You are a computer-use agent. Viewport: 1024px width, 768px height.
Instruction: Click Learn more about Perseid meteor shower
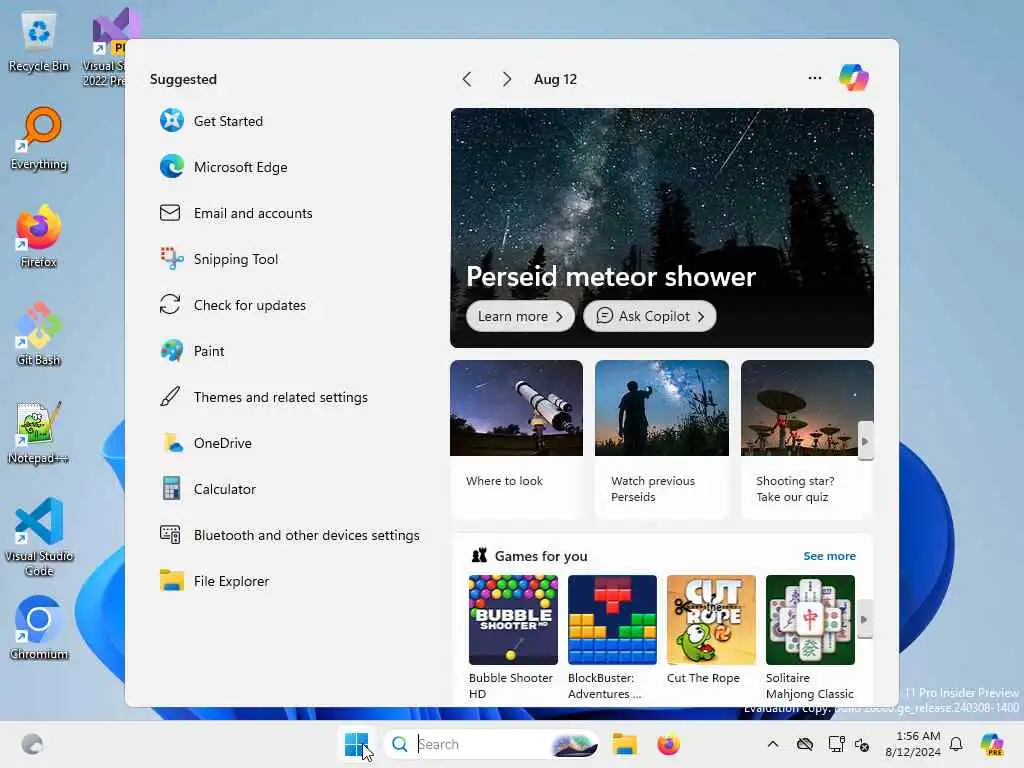520,316
